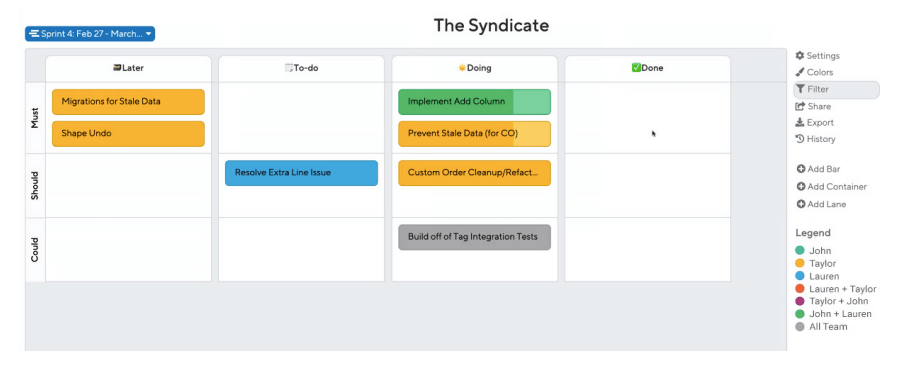Click the plus icon for Add Container
Image resolution: width=909 pixels, height=371 pixels.
click(801, 187)
